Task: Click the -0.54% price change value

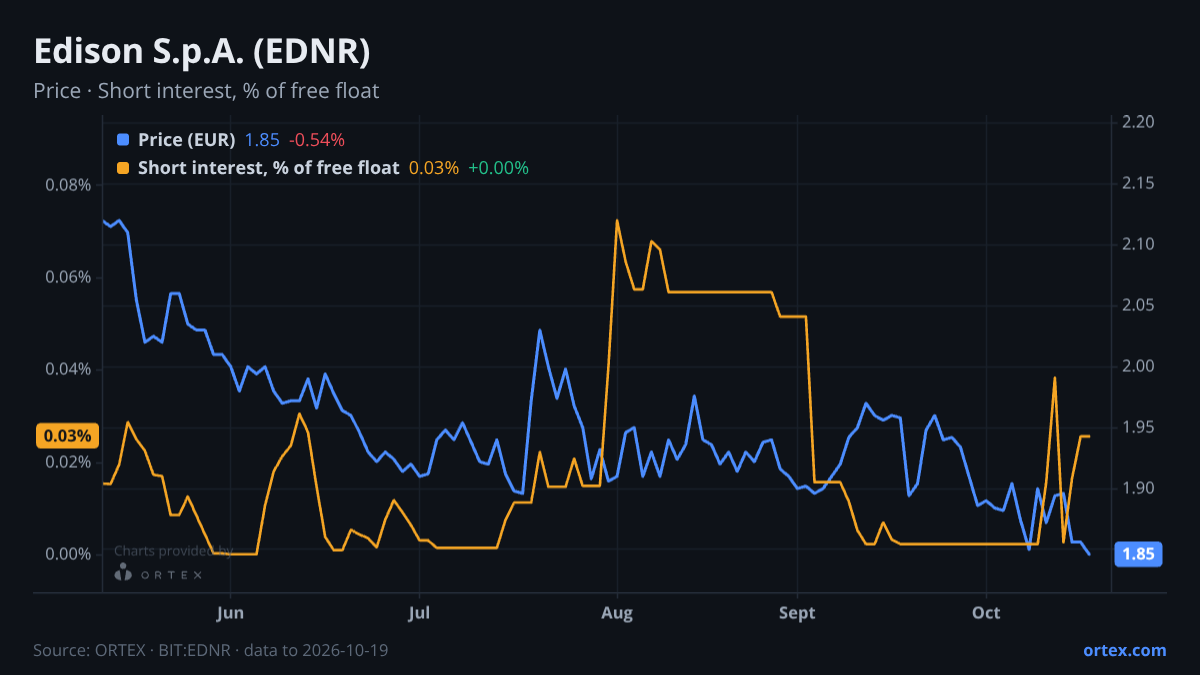Action: point(317,140)
